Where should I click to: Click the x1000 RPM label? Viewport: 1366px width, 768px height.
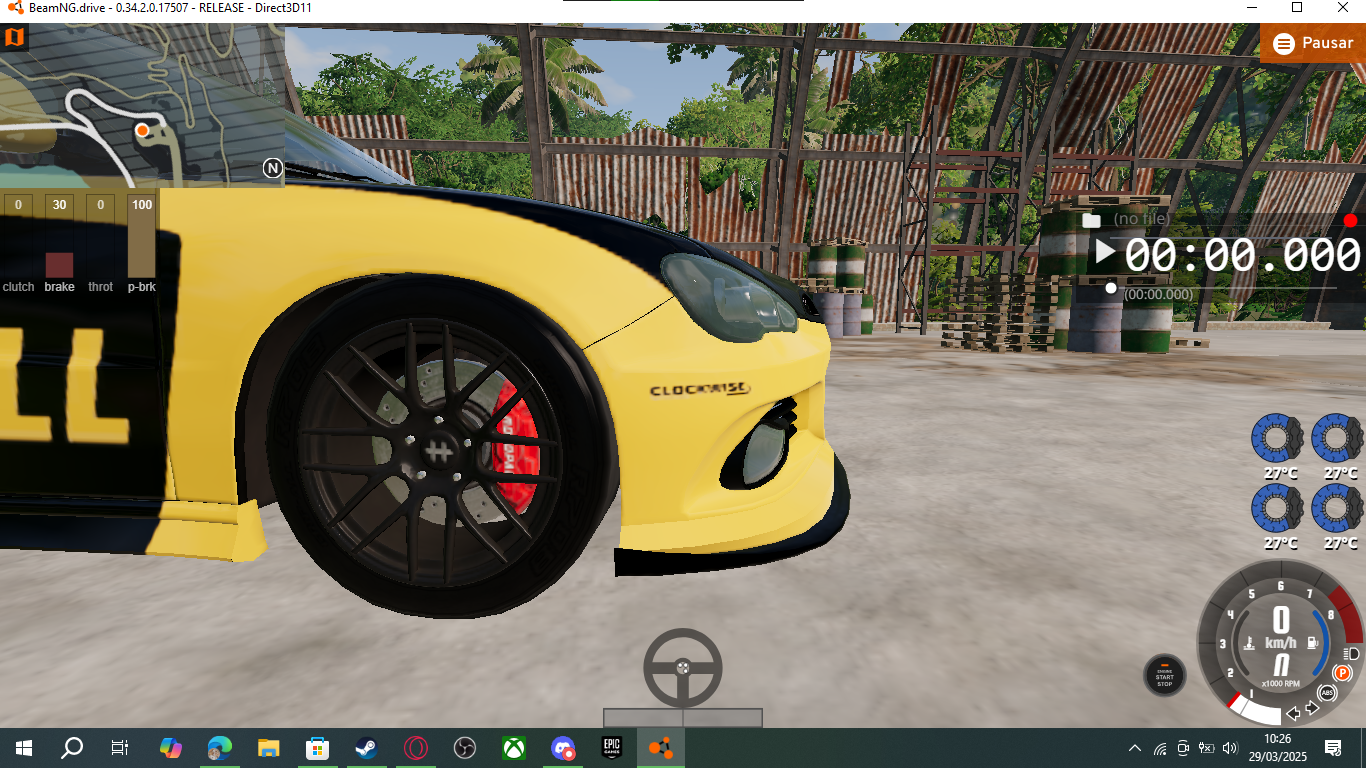[1281, 684]
